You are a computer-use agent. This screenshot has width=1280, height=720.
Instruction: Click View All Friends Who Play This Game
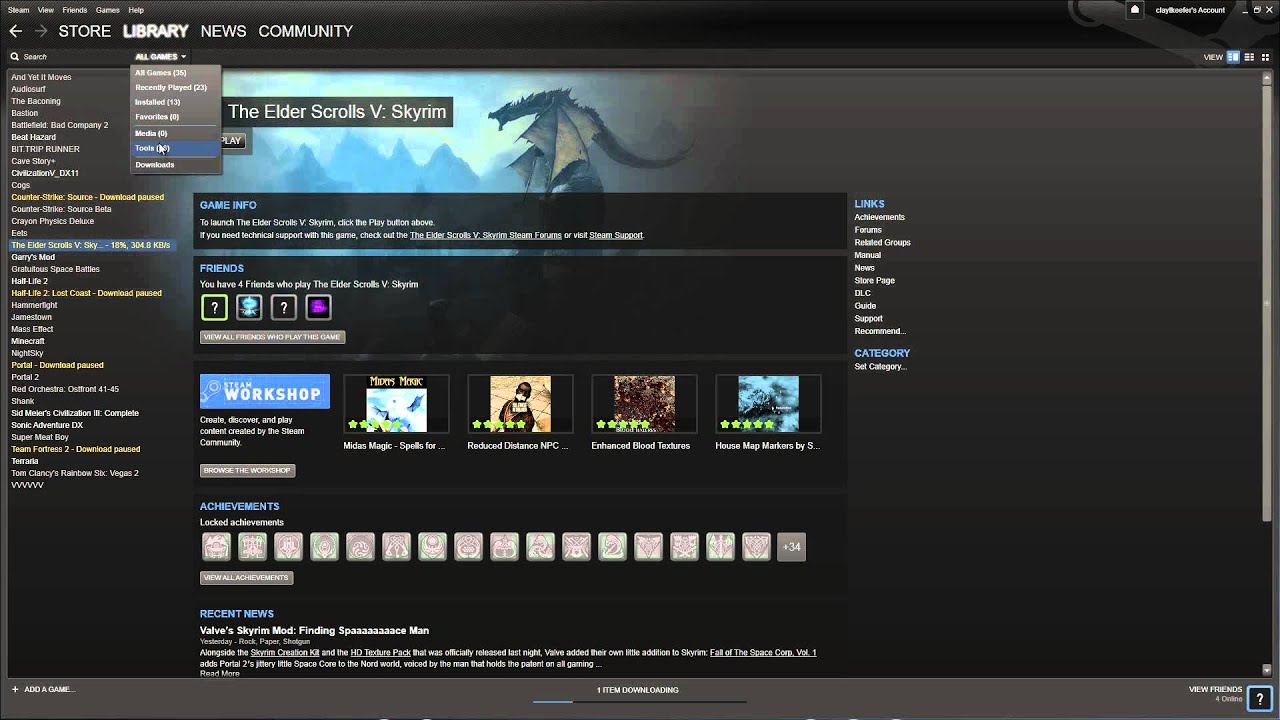click(x=272, y=337)
